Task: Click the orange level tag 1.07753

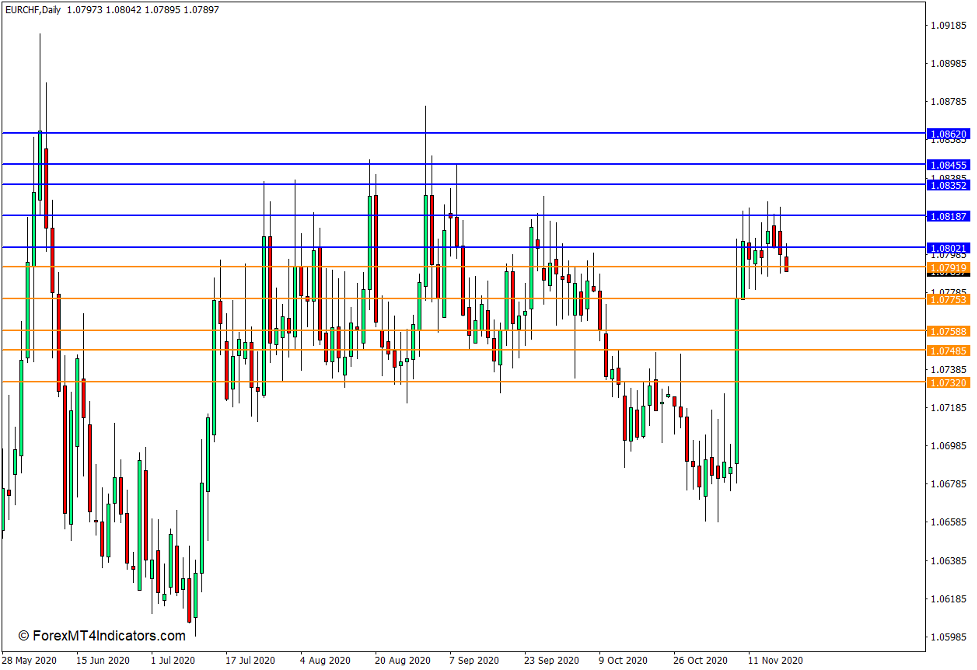Action: (948, 300)
